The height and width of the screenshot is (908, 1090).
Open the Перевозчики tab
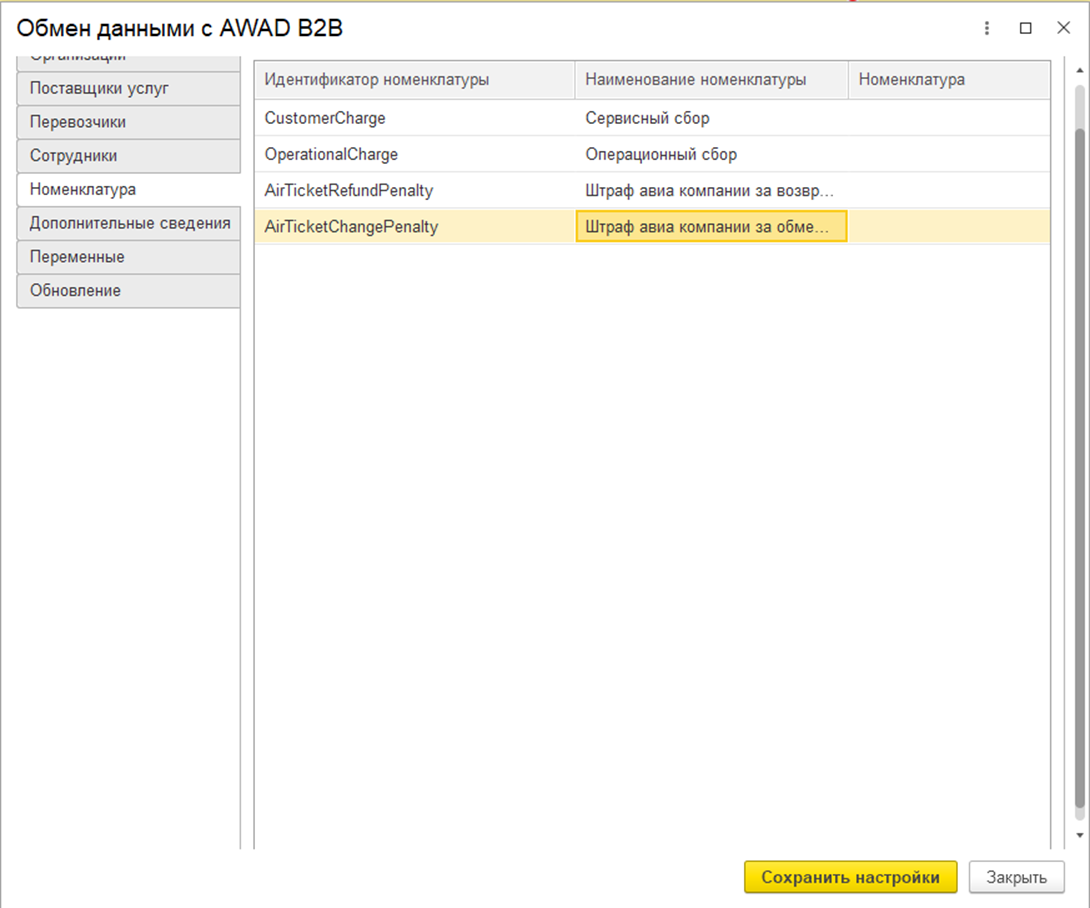tap(128, 122)
